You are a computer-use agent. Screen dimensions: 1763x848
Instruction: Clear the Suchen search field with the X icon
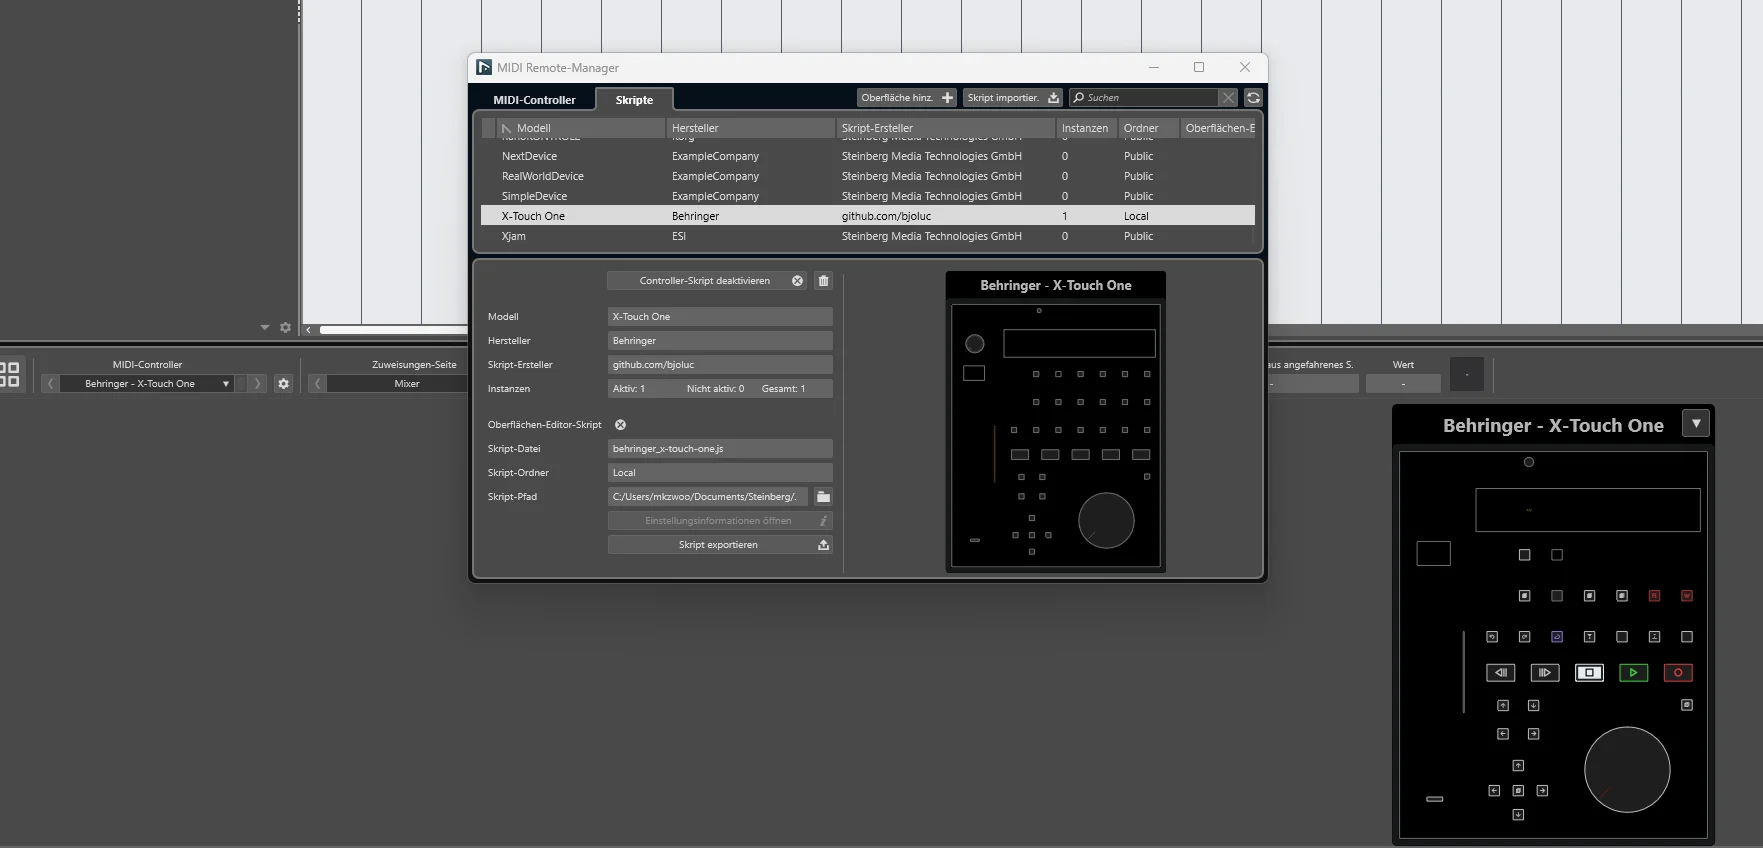point(1228,97)
